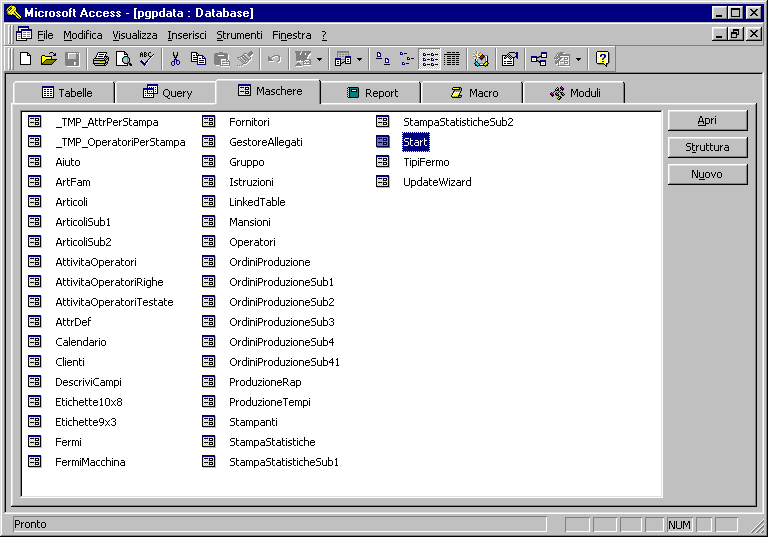Image resolution: width=768 pixels, height=537 pixels.
Task: Click the Struttura button
Action: click(x=707, y=147)
